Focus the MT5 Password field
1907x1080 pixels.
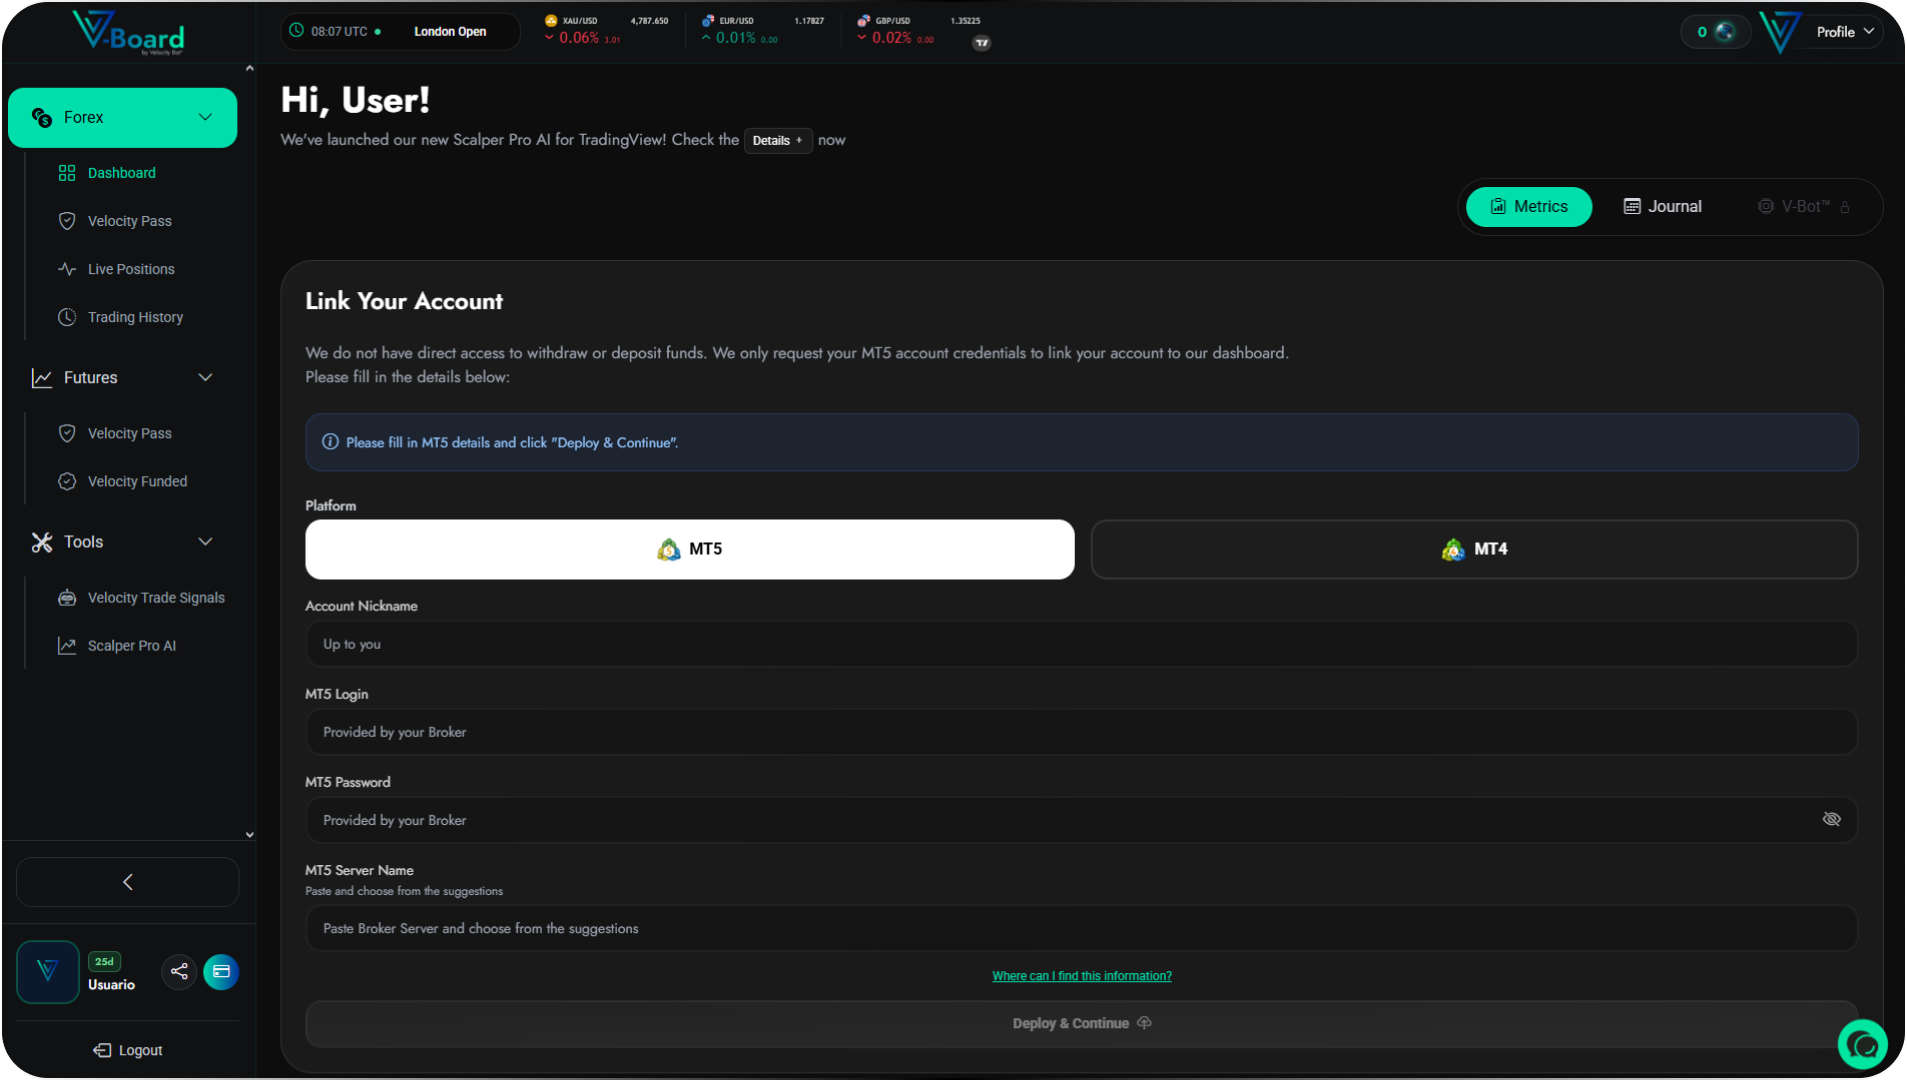coord(1081,820)
